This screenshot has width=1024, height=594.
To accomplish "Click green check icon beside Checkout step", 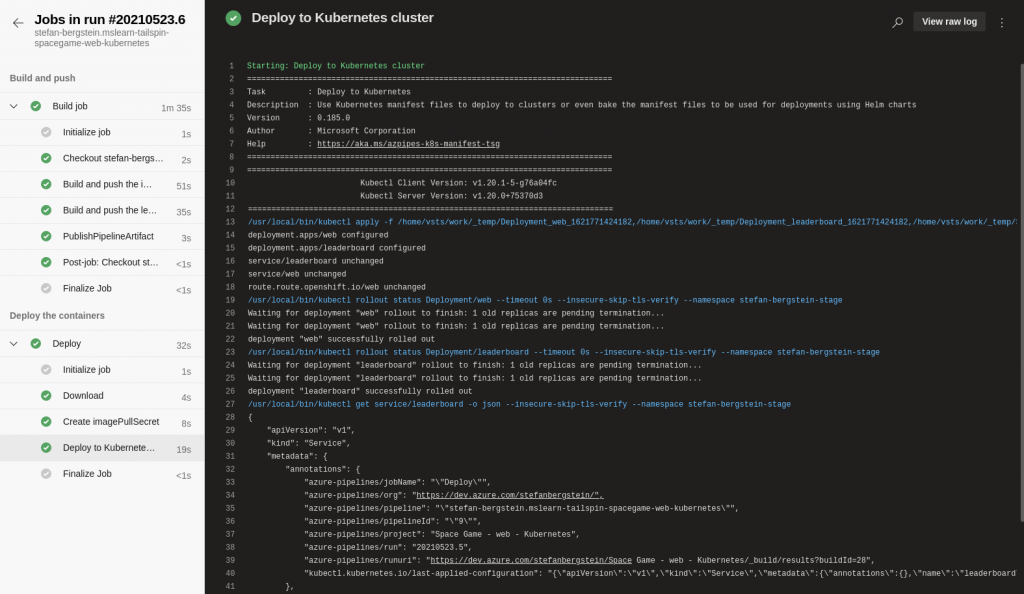I will 46,158.
